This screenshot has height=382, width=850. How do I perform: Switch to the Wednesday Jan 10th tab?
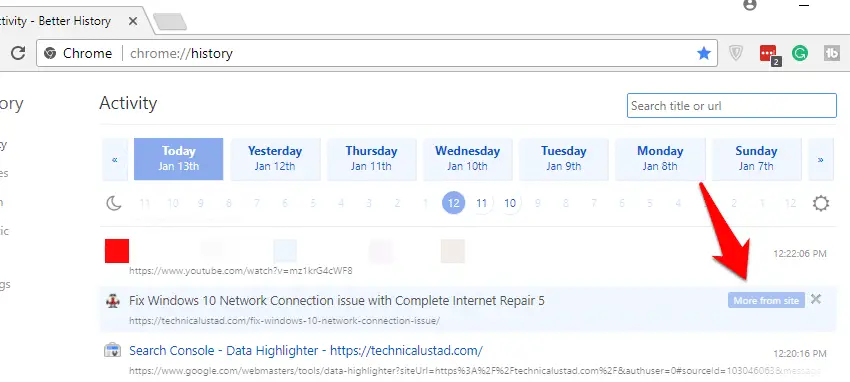coord(467,159)
